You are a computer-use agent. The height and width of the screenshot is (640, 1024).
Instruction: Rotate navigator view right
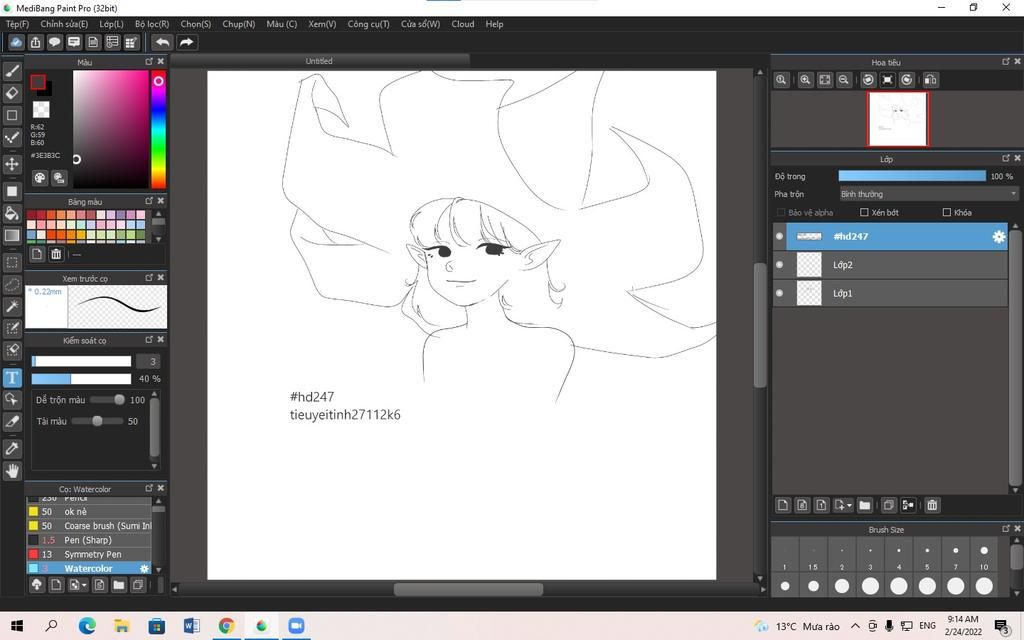[906, 80]
